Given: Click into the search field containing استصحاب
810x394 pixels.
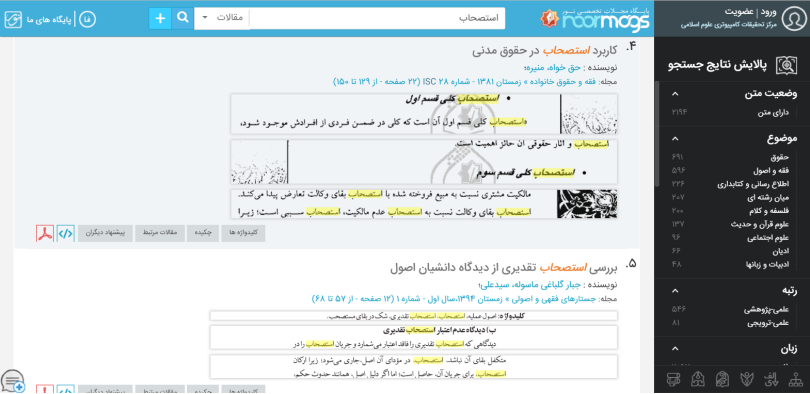Looking at the screenshot, I should 377,18.
